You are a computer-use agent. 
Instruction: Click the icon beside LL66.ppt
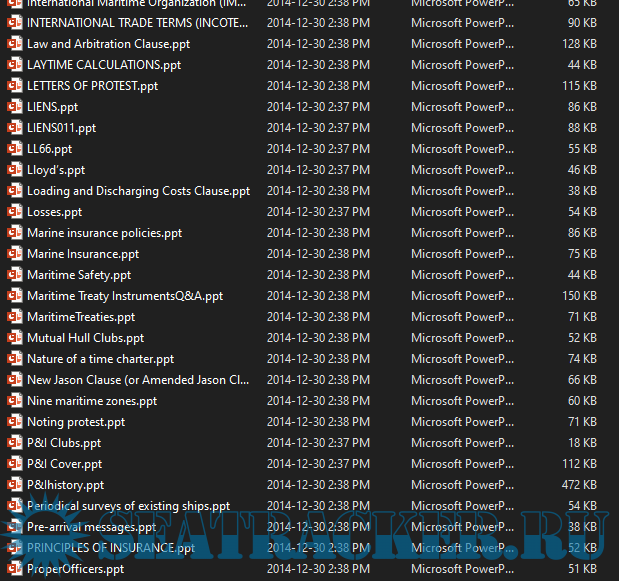coord(14,149)
